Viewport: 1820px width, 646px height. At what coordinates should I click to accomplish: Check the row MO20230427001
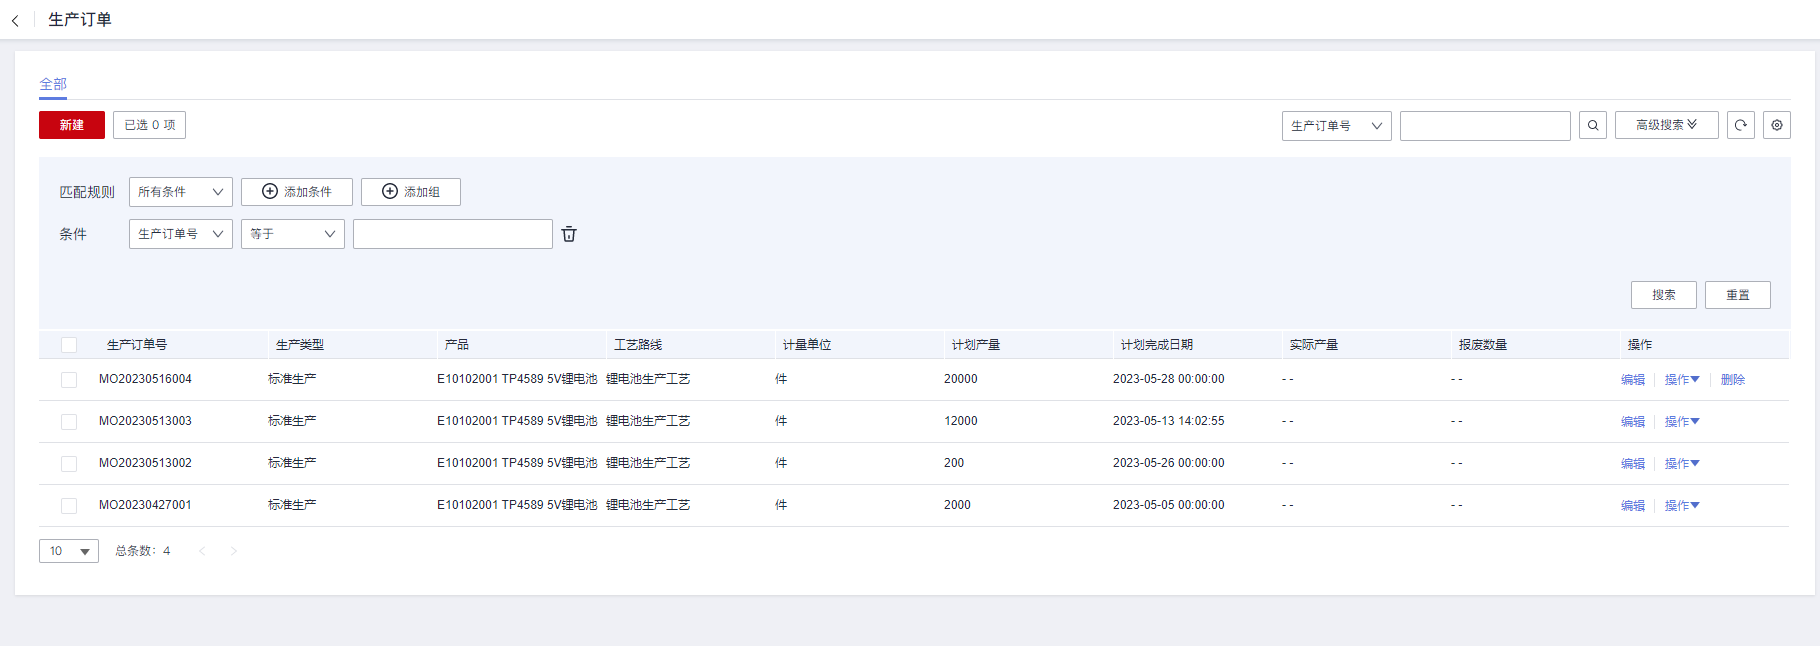point(69,506)
